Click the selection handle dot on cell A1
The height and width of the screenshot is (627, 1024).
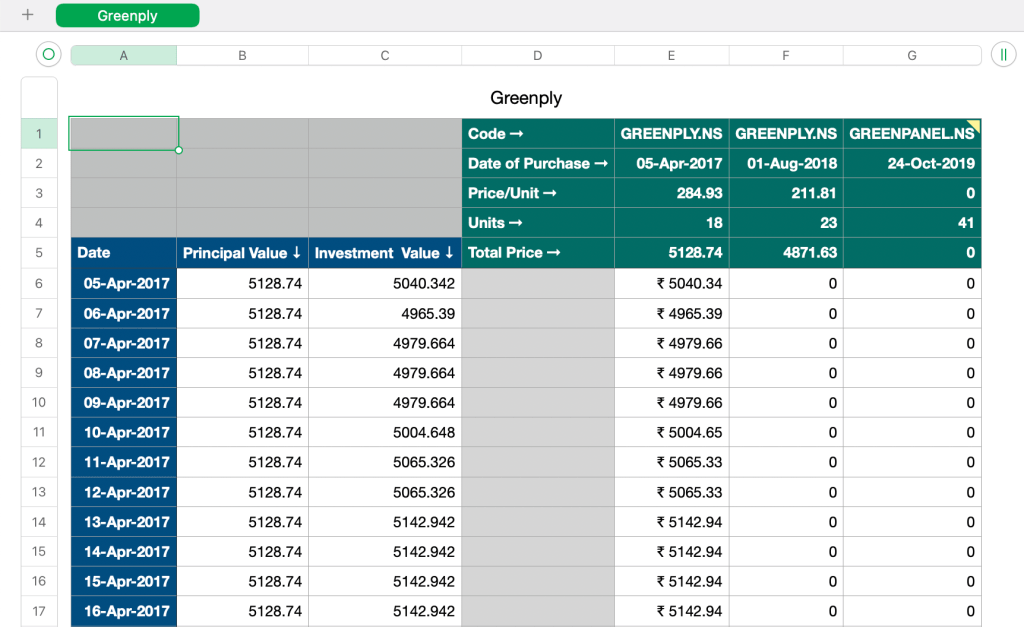pos(179,150)
